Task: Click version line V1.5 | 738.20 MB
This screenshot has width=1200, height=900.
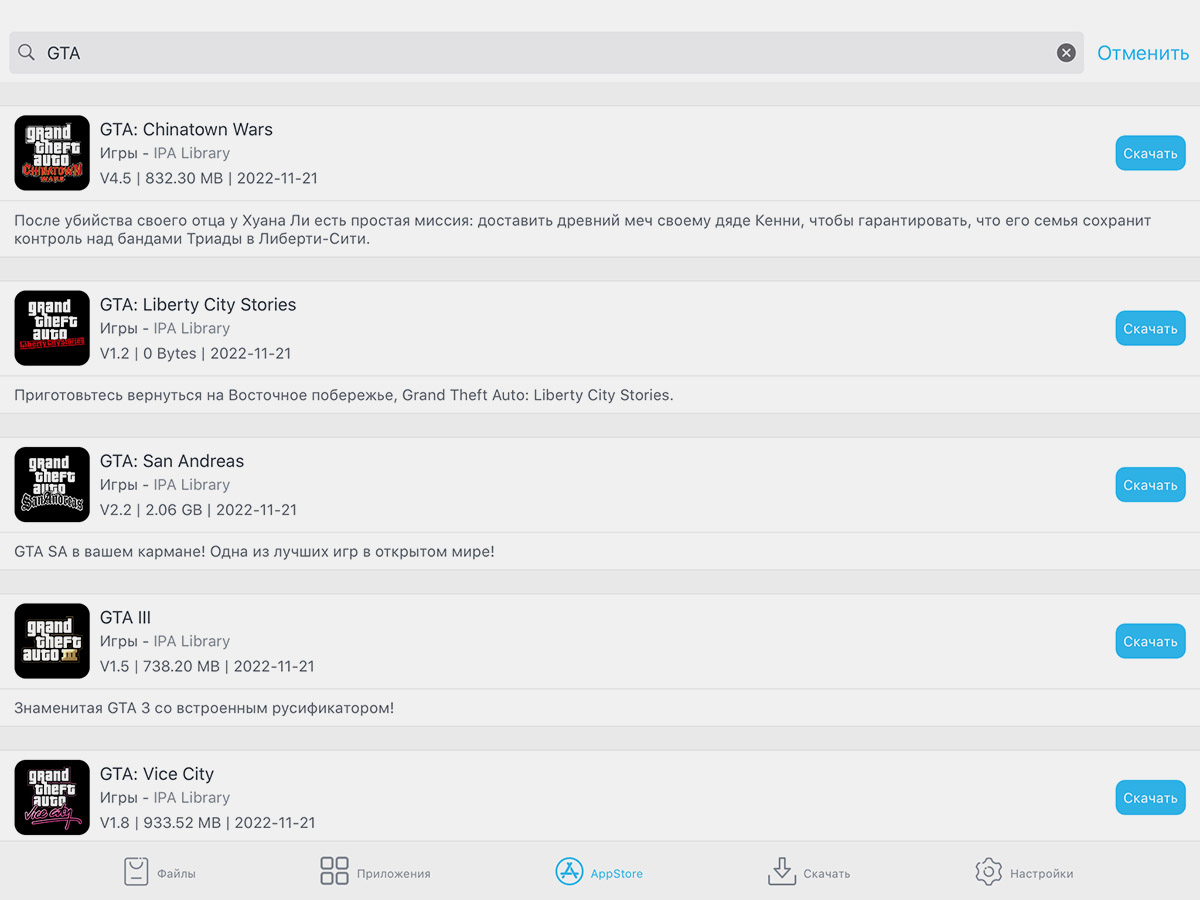Action: 207,666
